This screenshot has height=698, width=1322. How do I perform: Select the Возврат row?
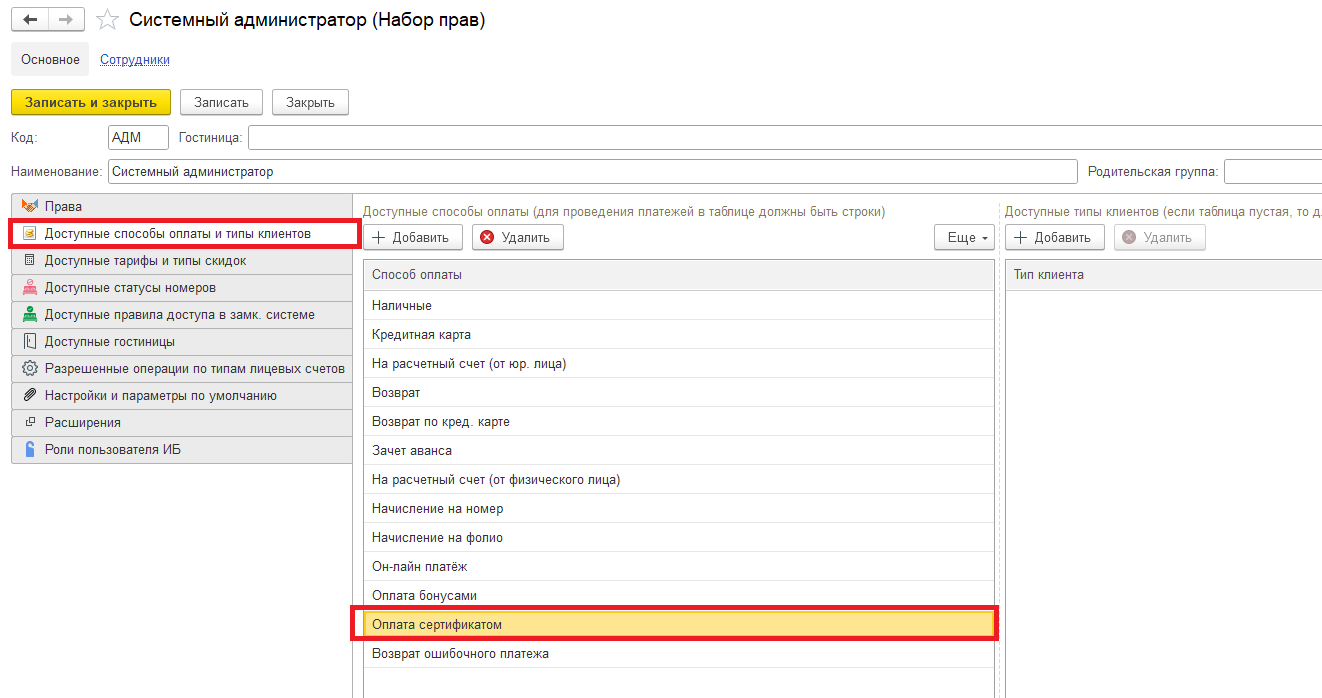(x=679, y=392)
